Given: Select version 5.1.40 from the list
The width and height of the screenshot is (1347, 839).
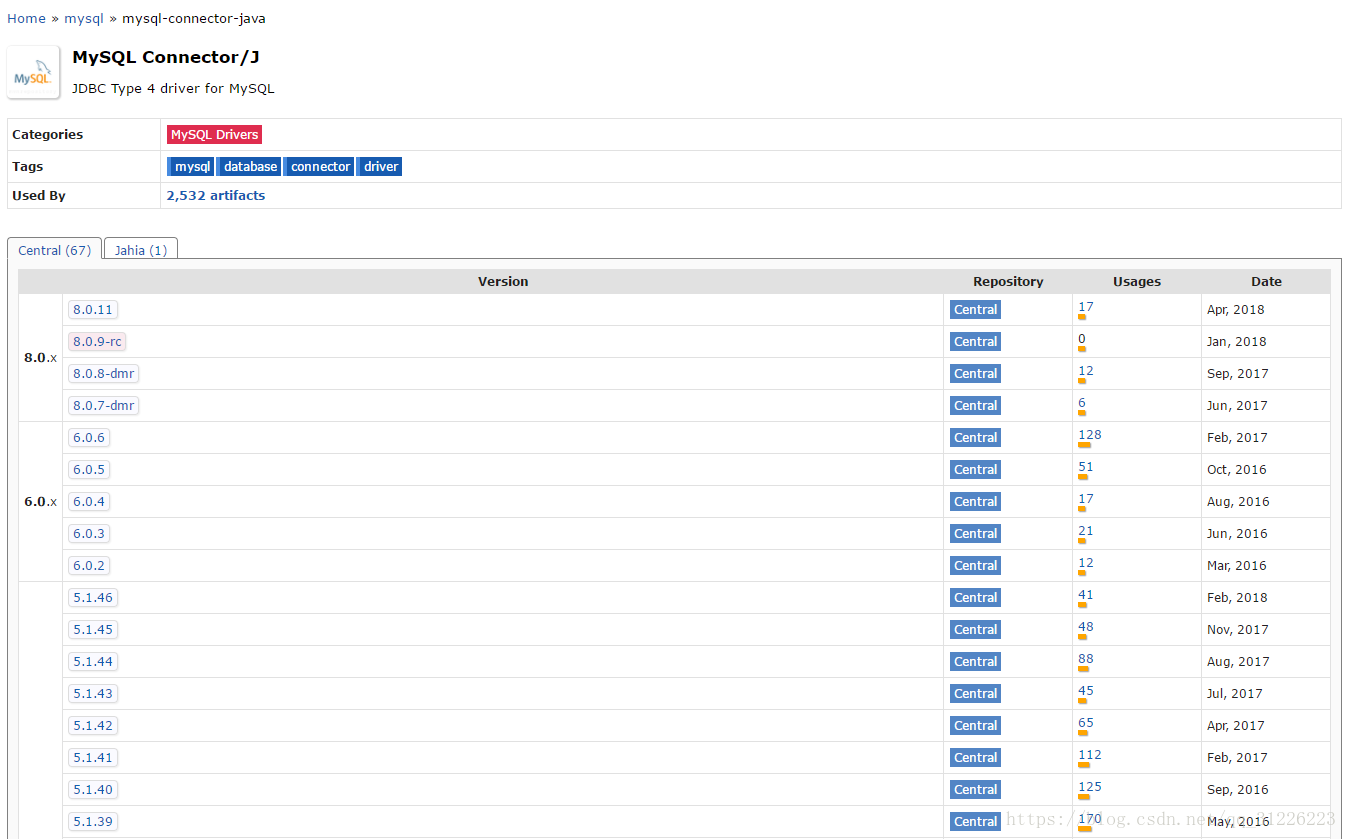Looking at the screenshot, I should pyautogui.click(x=92, y=789).
